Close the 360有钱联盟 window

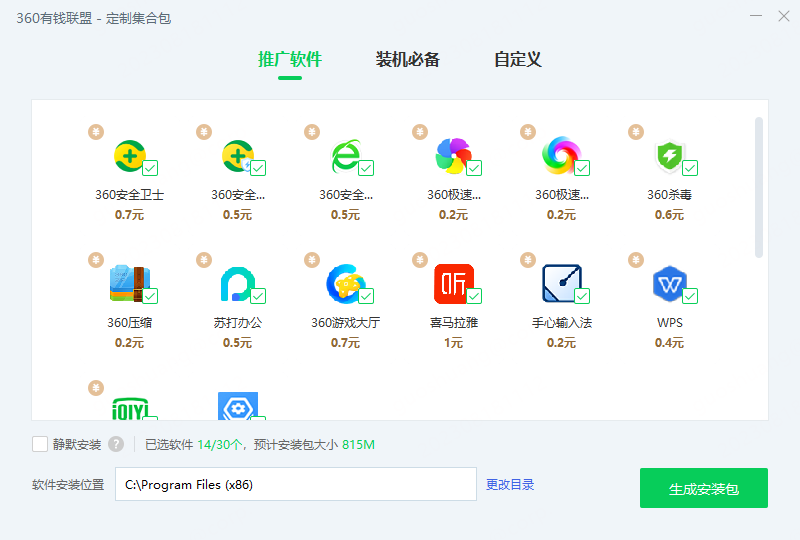784,16
